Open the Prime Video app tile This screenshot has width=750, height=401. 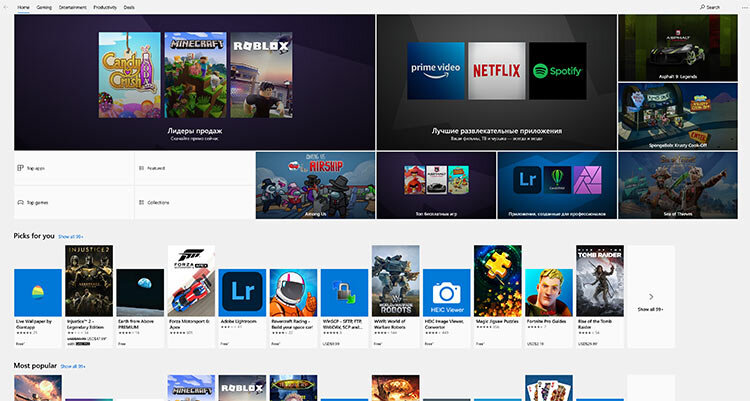tap(436, 71)
